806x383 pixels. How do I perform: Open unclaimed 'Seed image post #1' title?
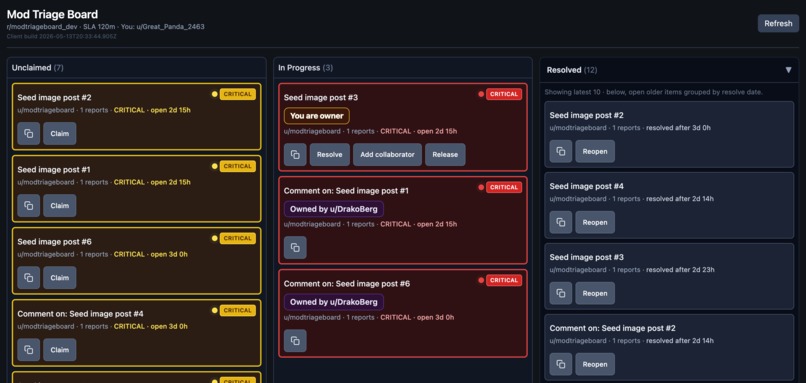click(x=54, y=170)
